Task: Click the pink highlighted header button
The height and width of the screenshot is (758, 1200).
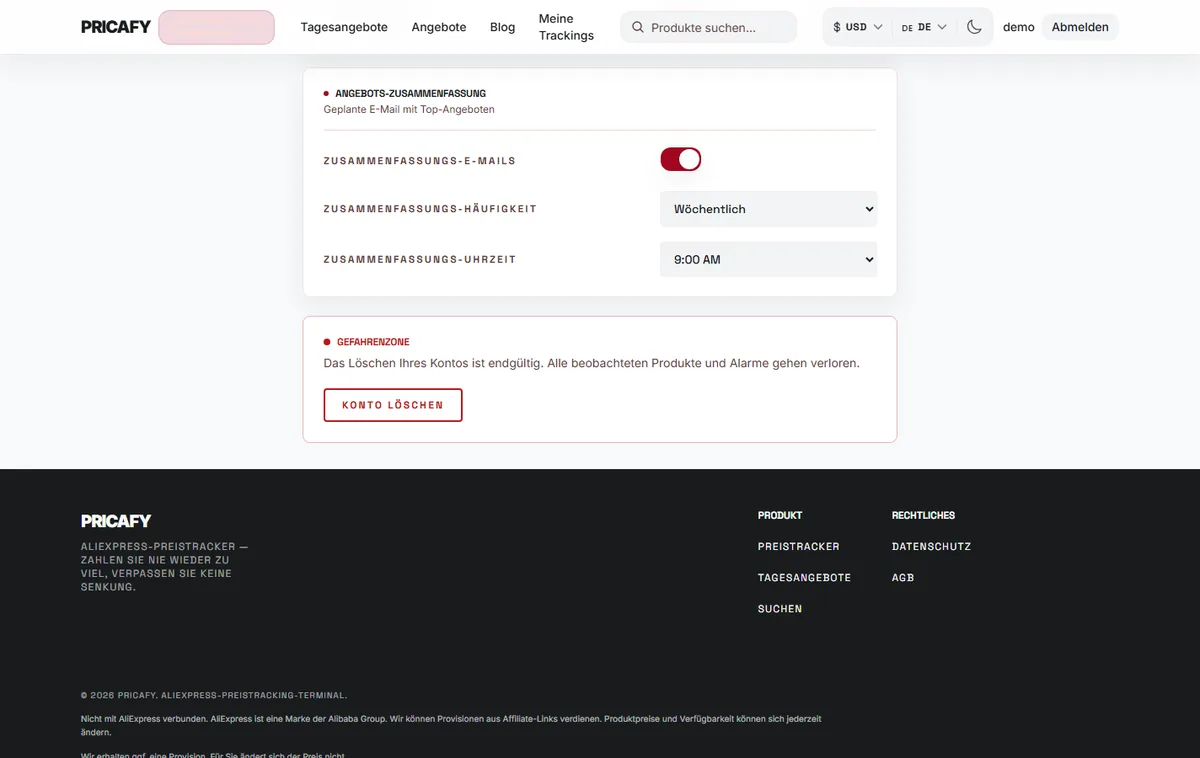Action: [216, 27]
